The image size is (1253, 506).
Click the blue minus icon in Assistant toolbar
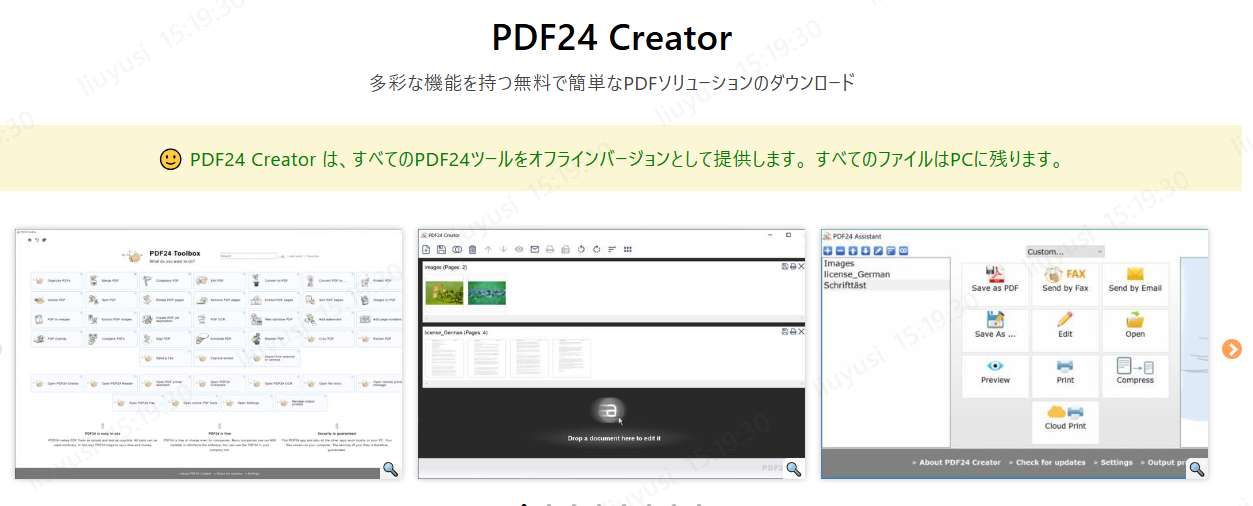[840, 251]
